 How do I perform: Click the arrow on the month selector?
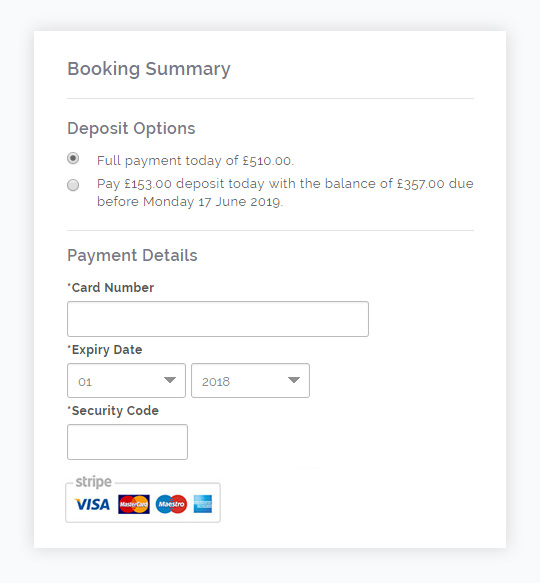(170, 380)
